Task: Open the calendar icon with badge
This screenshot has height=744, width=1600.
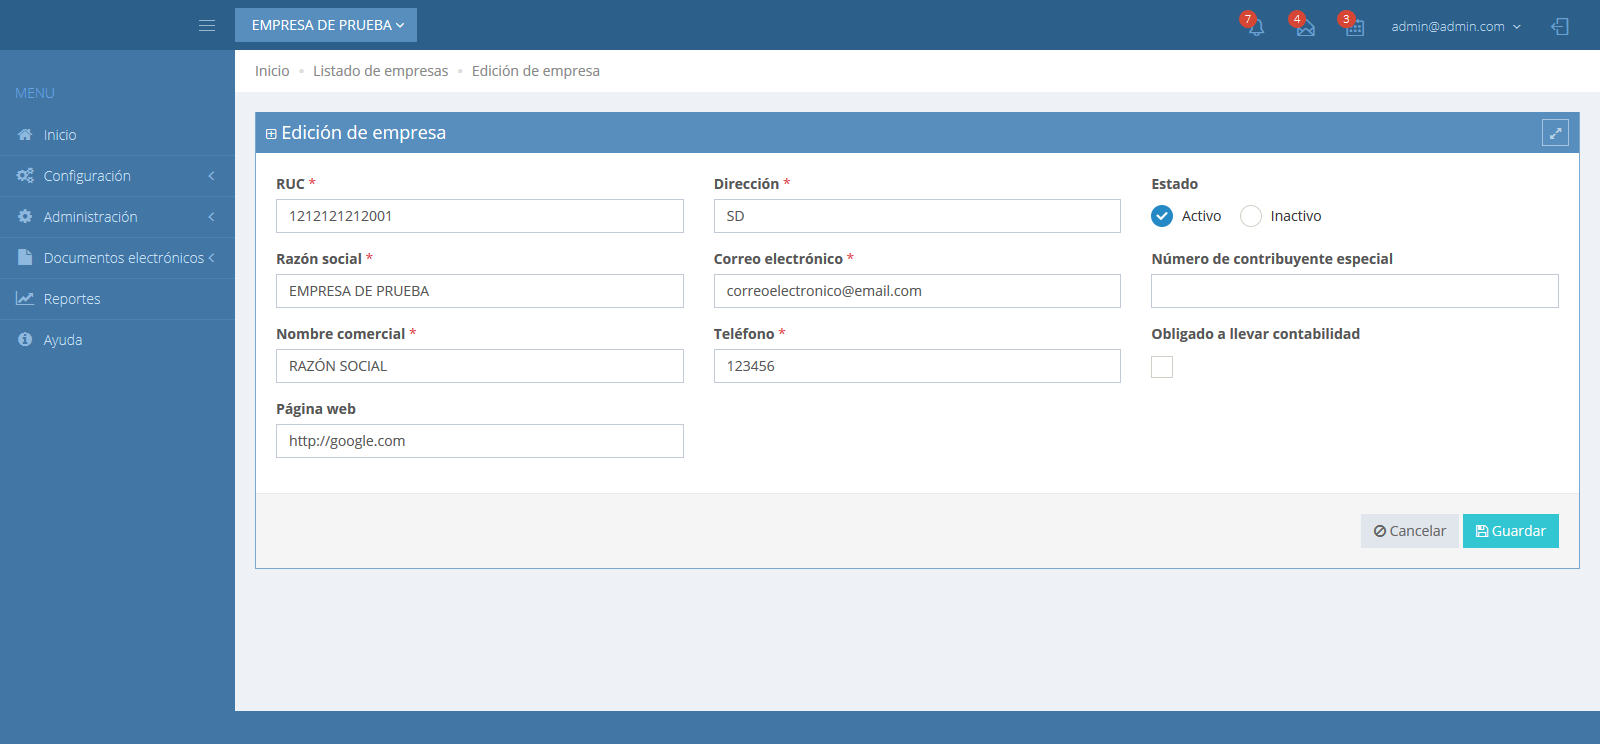Action: tap(1354, 27)
